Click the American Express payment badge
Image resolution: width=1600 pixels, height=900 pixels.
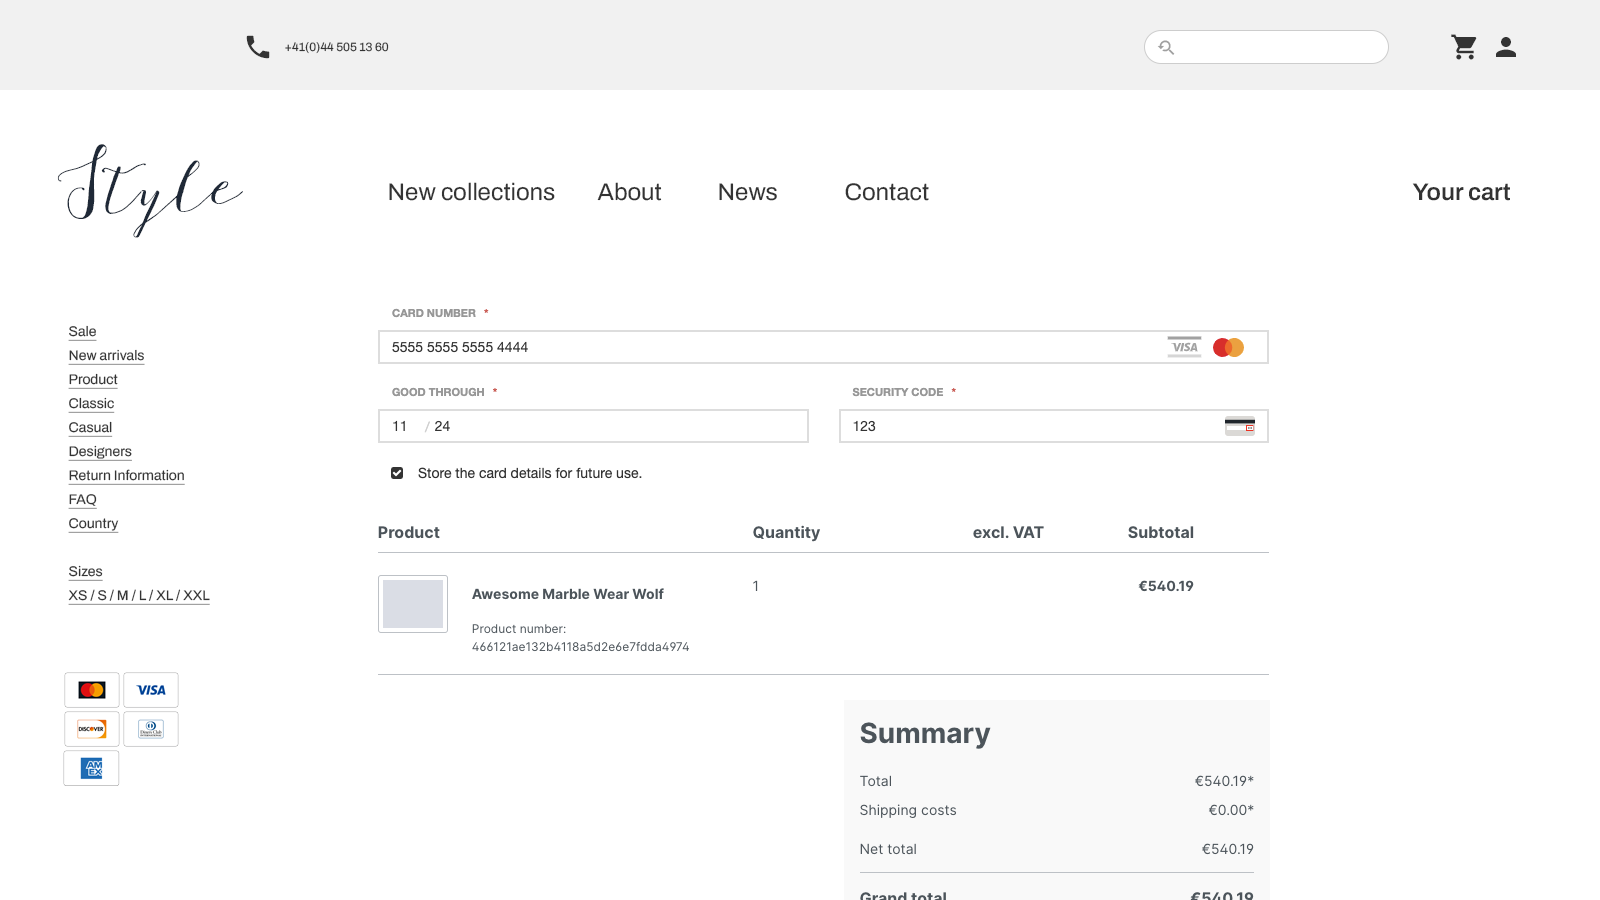pyautogui.click(x=92, y=768)
